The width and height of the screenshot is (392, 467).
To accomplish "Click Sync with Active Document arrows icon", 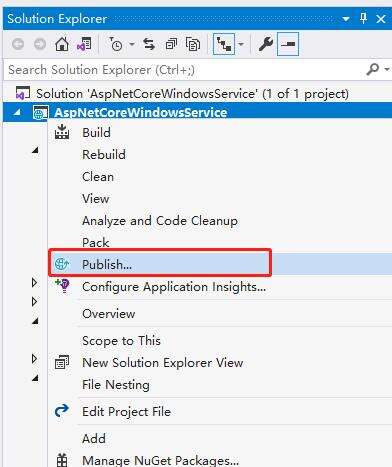I will [149, 44].
